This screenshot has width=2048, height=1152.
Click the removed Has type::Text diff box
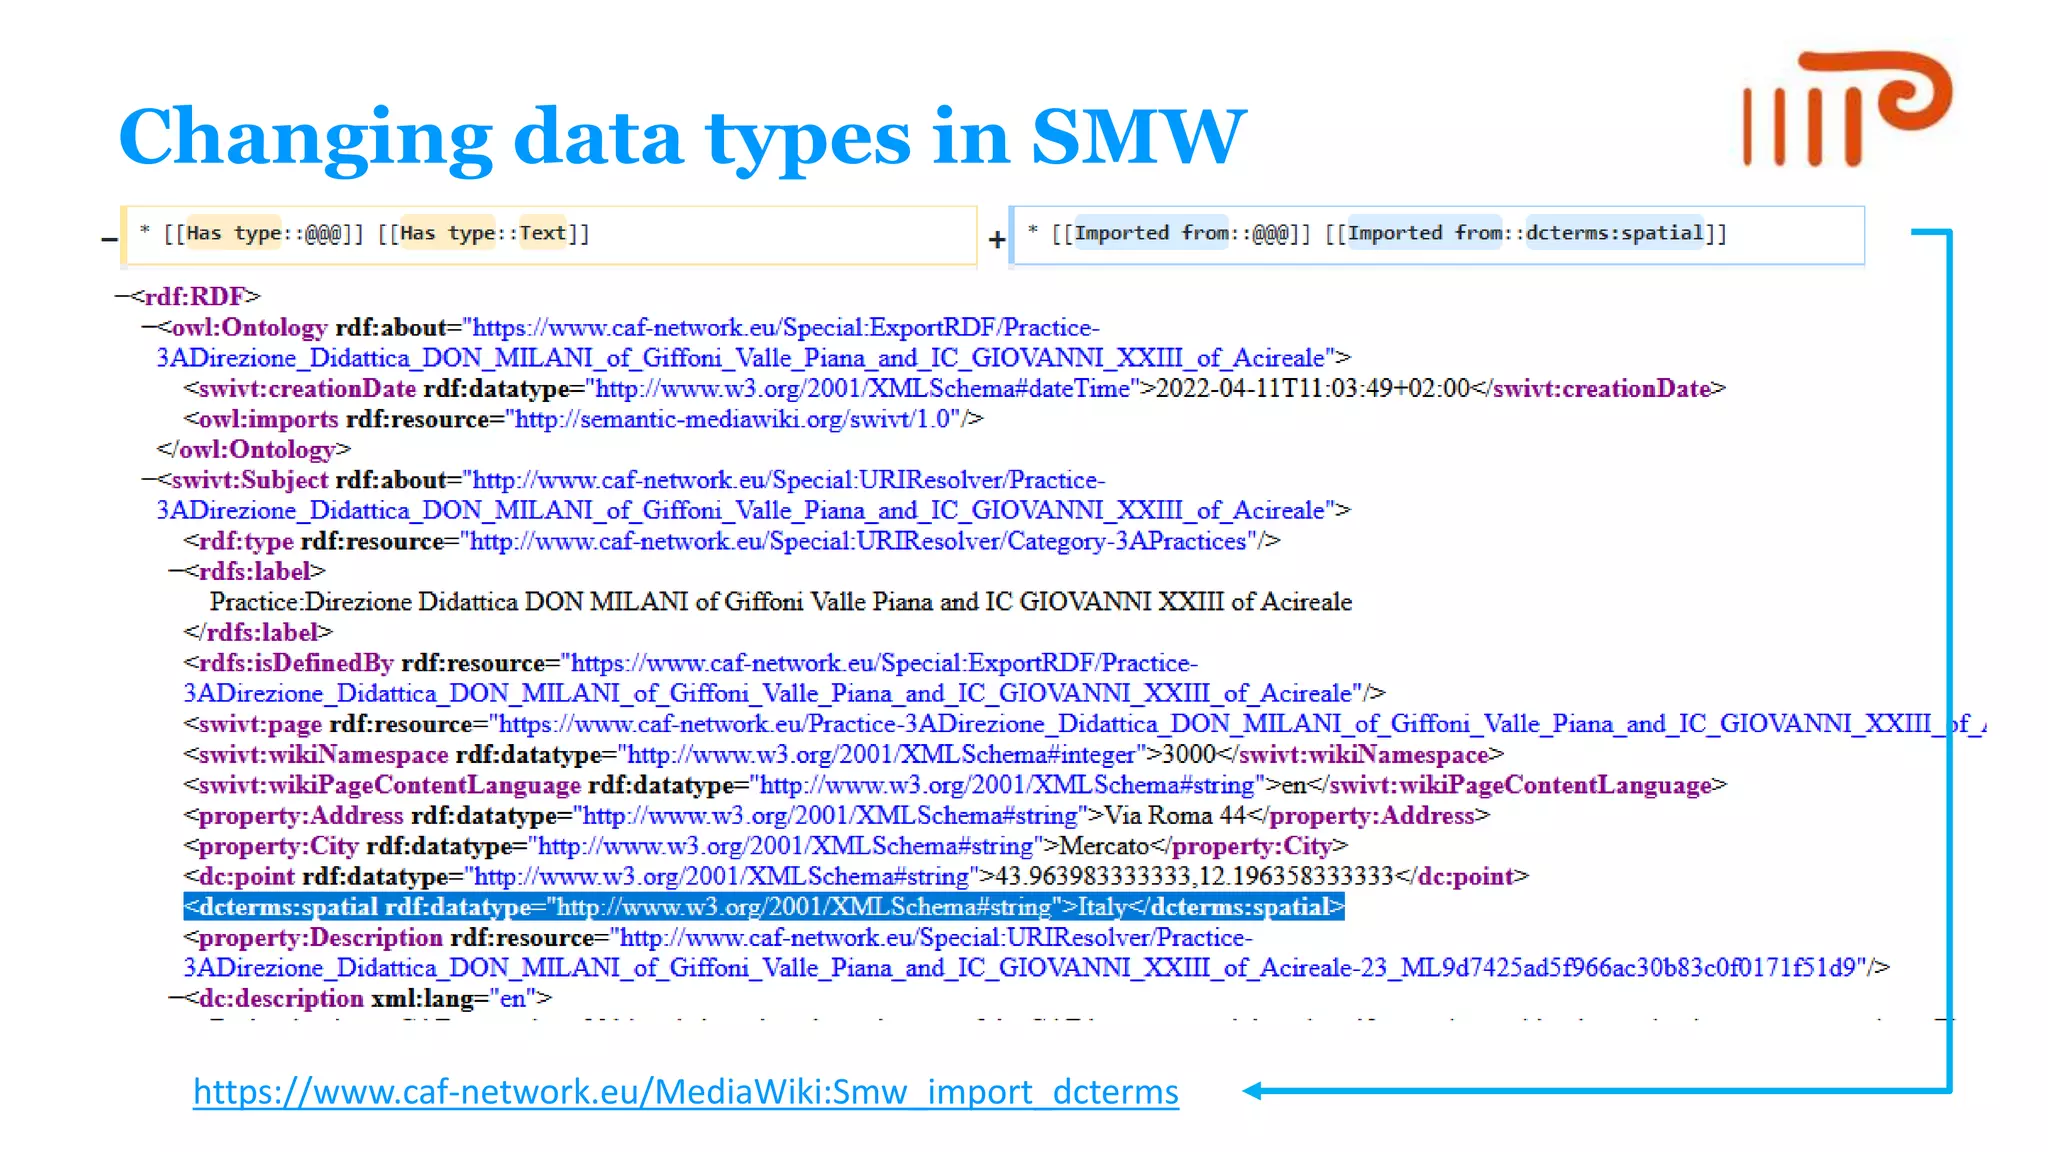click(x=548, y=235)
